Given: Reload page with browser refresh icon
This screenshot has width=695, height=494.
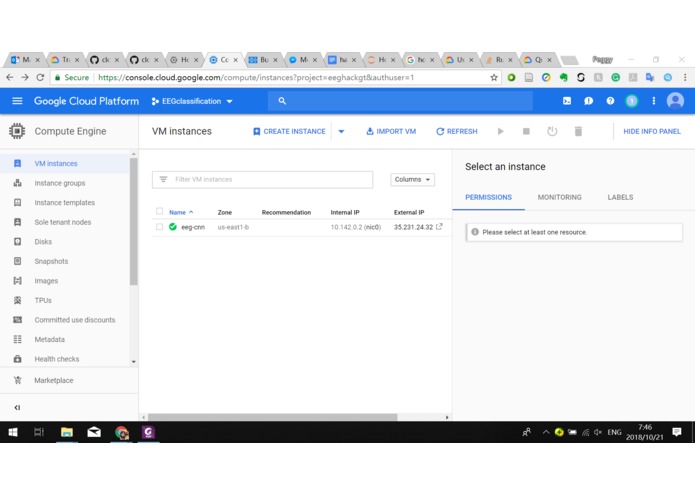Looking at the screenshot, I should [40, 78].
